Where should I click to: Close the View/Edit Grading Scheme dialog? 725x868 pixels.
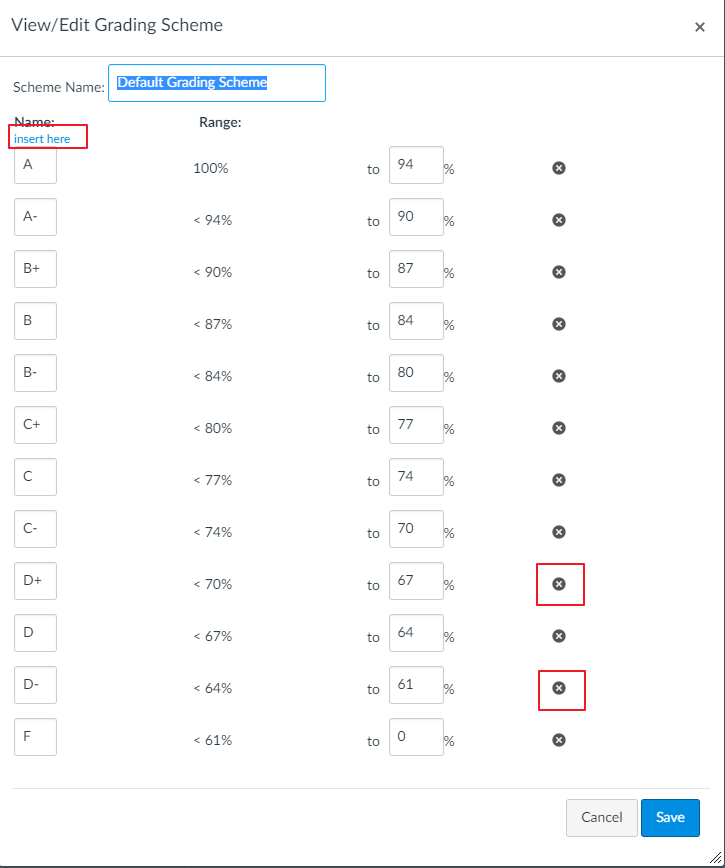click(x=700, y=27)
